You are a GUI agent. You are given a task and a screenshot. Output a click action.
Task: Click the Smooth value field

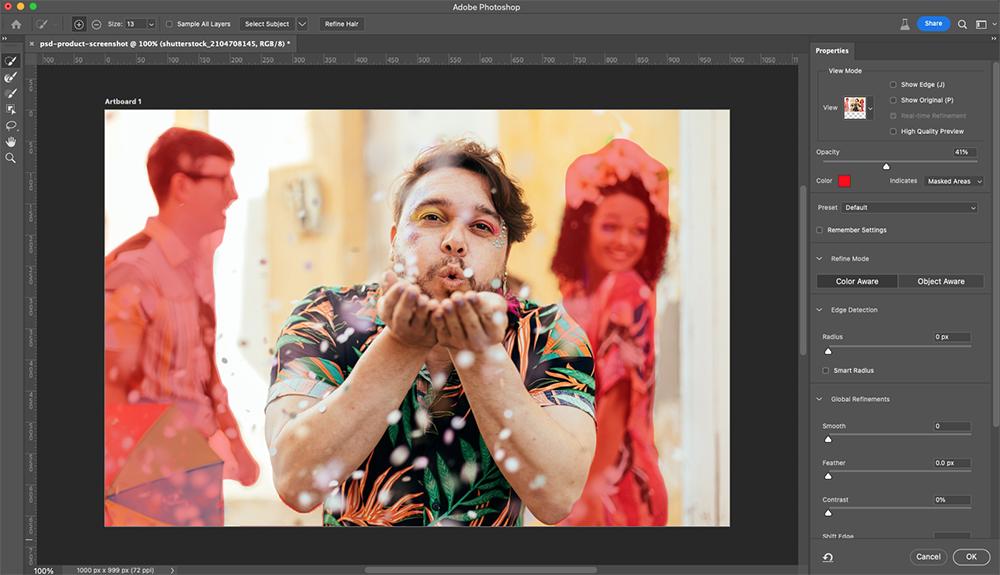pos(952,426)
